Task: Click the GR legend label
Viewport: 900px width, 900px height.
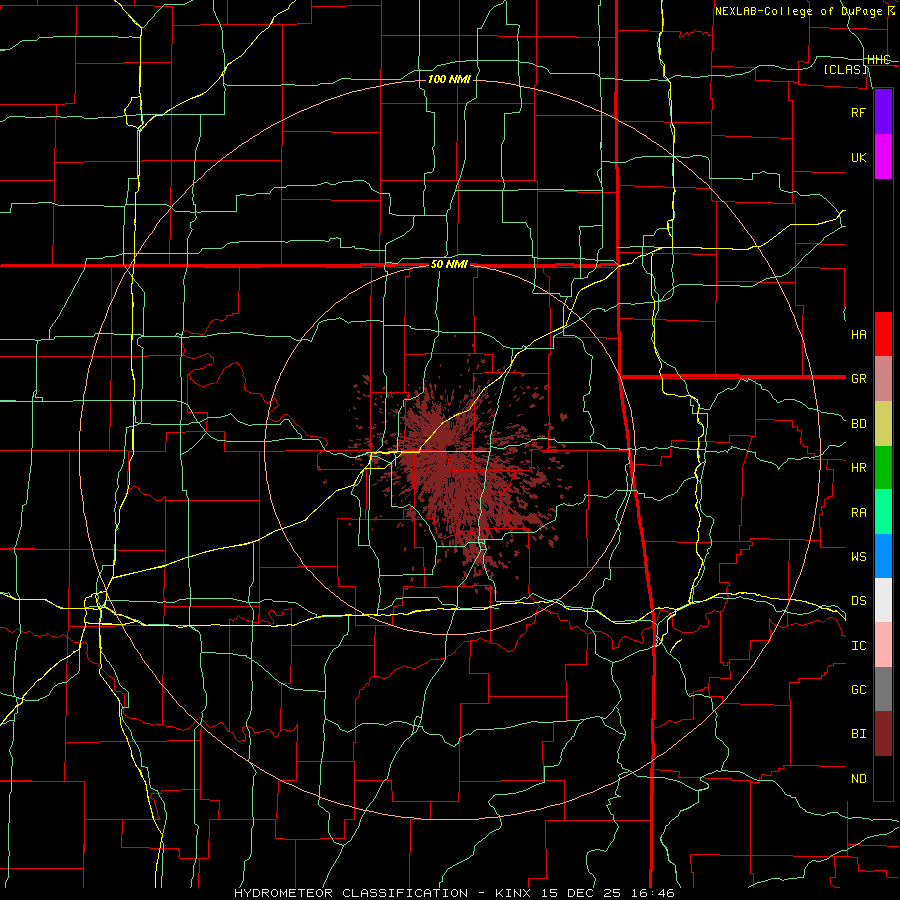Action: coord(859,379)
